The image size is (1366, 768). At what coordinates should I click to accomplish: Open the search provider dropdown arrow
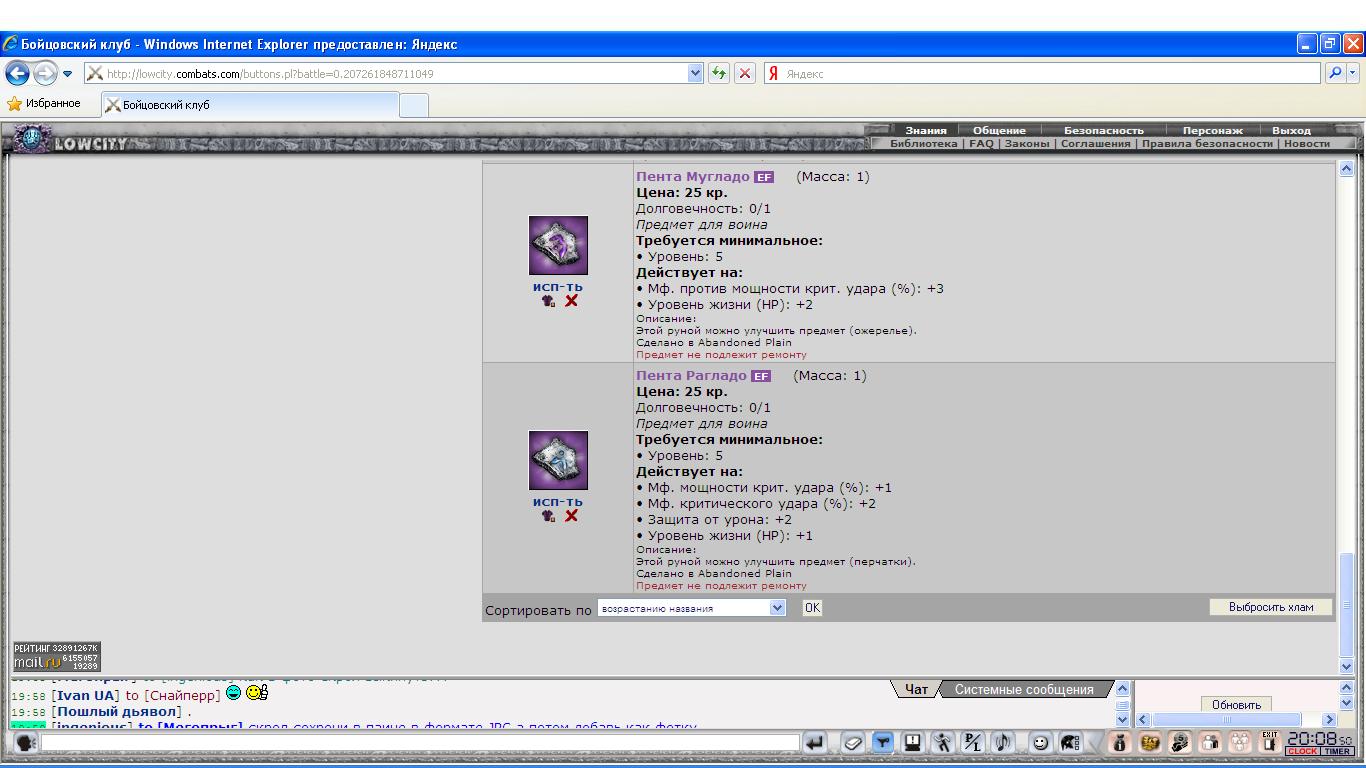1353,73
